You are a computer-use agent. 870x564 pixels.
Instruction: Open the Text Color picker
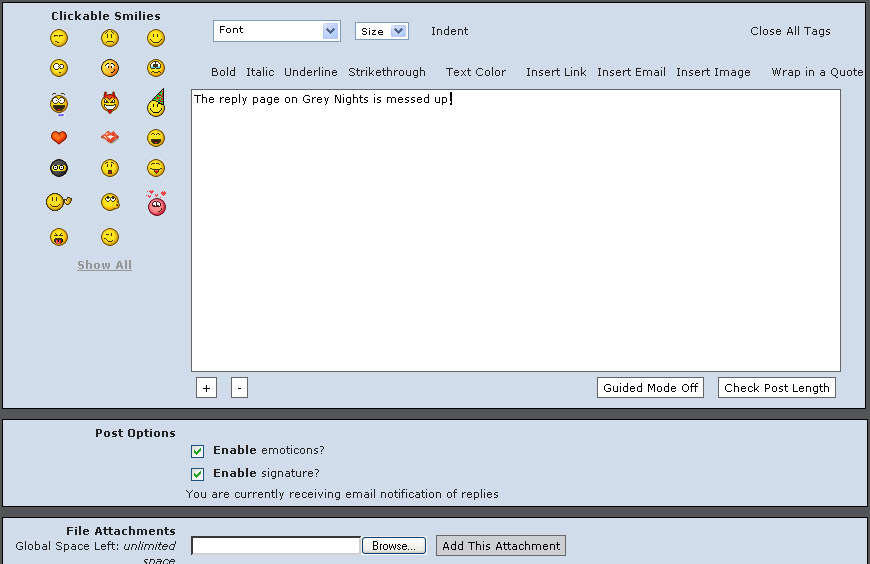[476, 72]
